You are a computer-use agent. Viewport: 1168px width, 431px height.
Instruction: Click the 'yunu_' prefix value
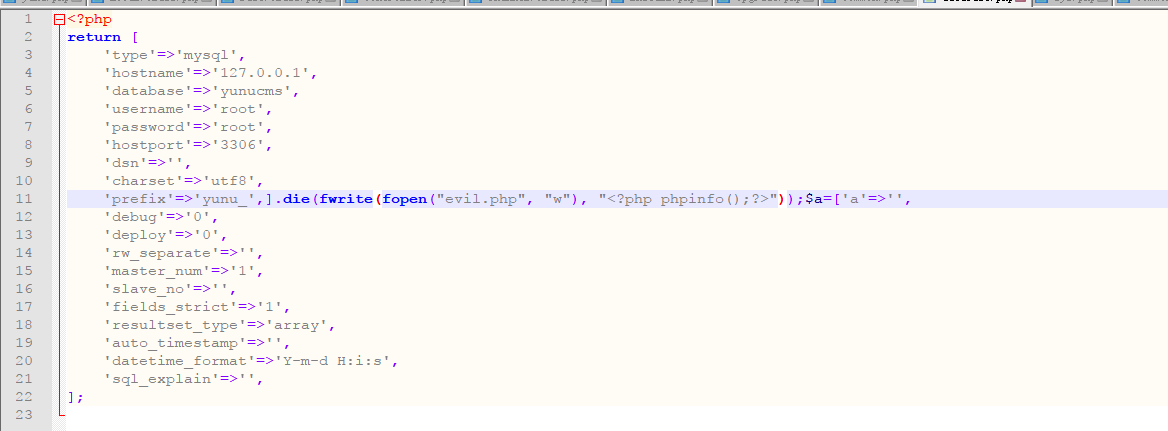[x=224, y=200]
